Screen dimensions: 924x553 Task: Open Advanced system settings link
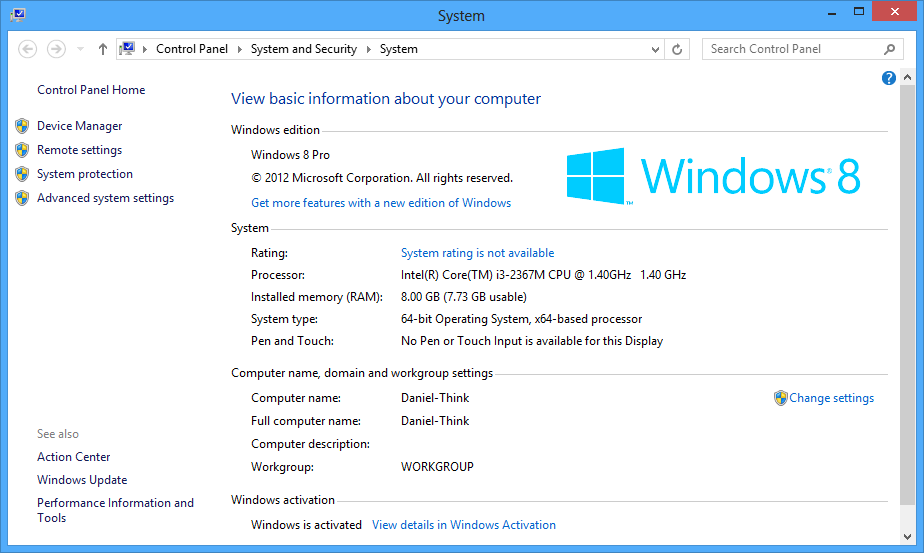click(x=105, y=198)
